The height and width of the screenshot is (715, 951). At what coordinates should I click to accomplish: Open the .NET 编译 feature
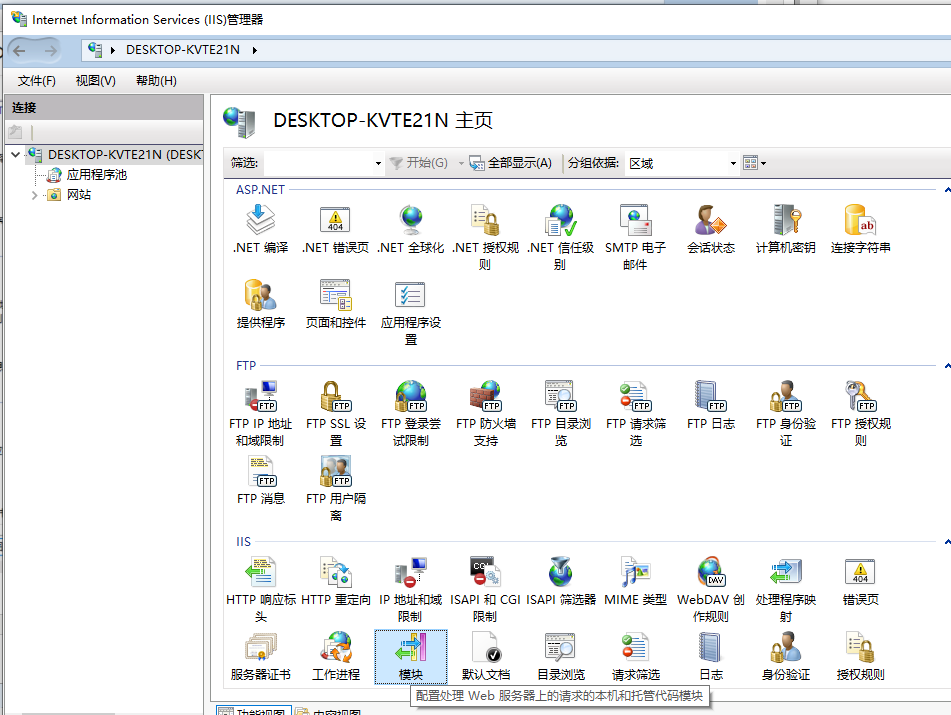point(261,229)
